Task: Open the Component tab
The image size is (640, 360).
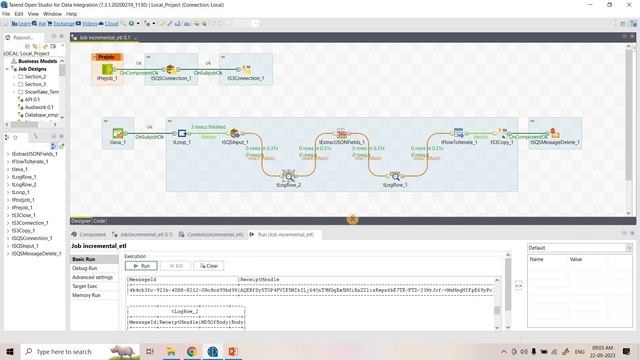Action: coord(89,235)
